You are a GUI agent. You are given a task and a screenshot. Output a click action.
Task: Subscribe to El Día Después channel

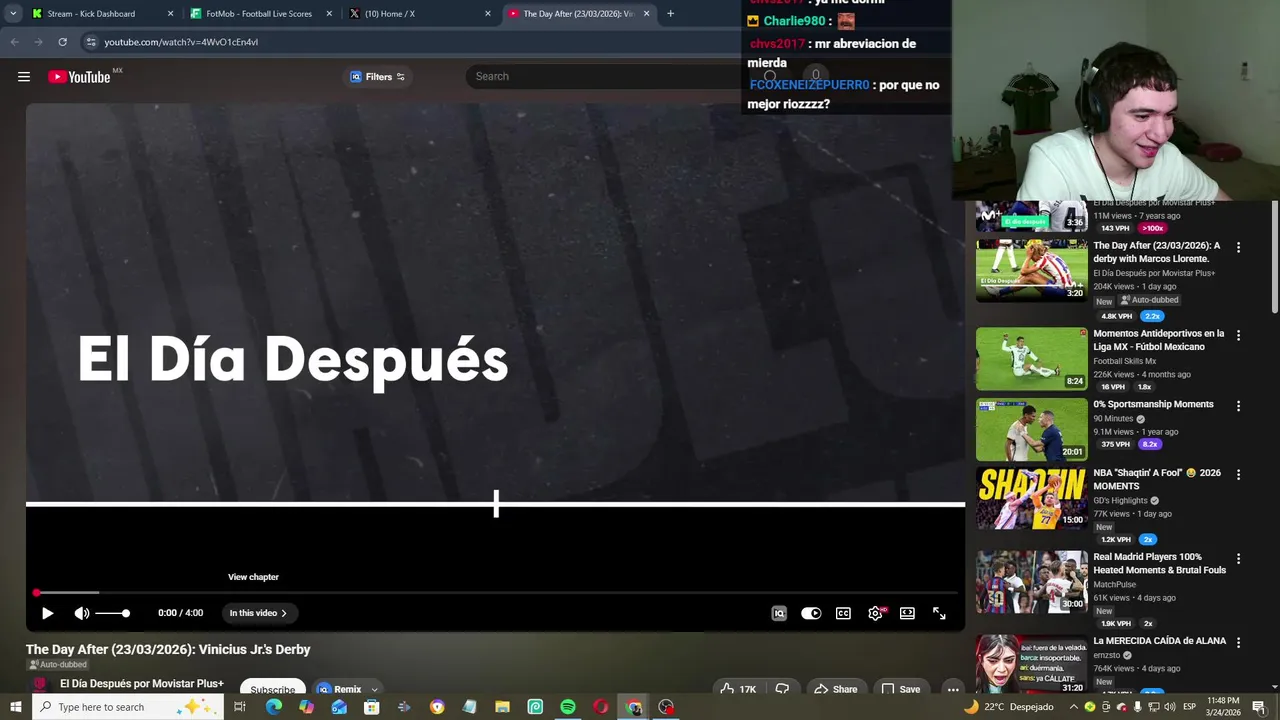pyautogui.click(x=272, y=689)
